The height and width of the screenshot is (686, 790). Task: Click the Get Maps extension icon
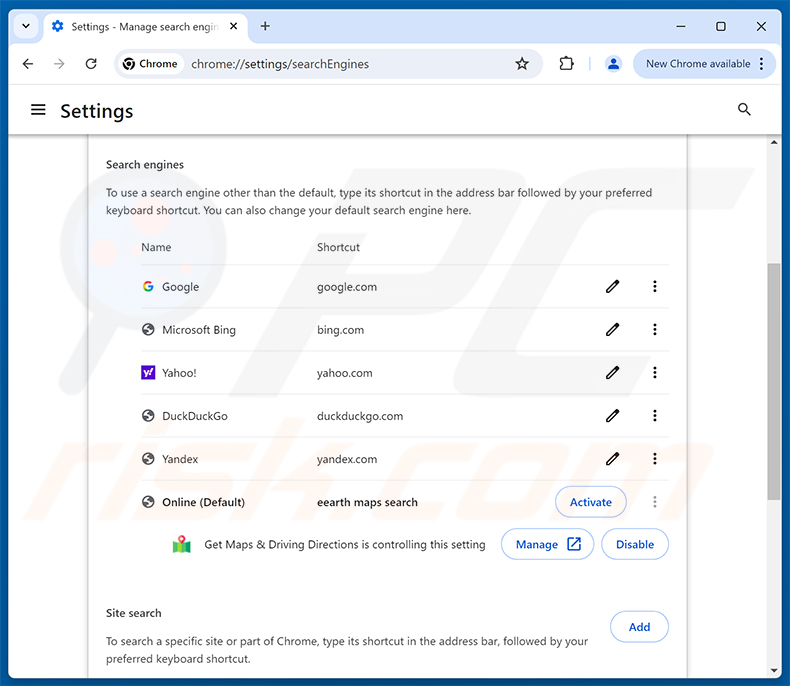tap(182, 544)
